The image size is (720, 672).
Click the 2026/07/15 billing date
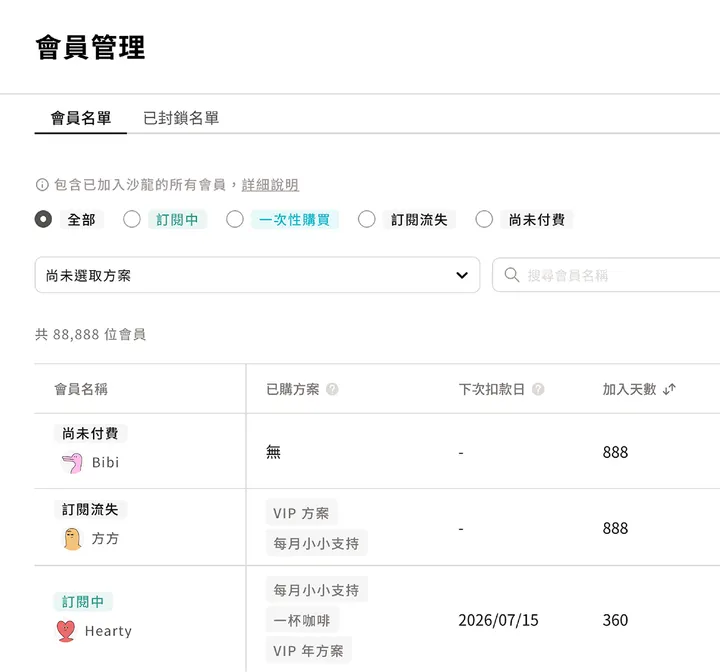(x=498, y=620)
